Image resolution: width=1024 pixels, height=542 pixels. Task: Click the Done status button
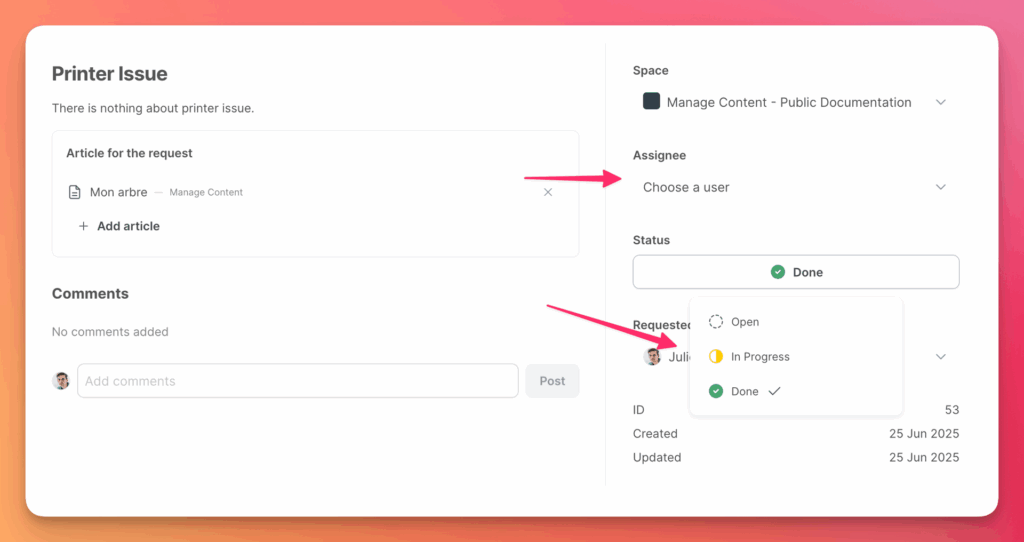pos(796,272)
